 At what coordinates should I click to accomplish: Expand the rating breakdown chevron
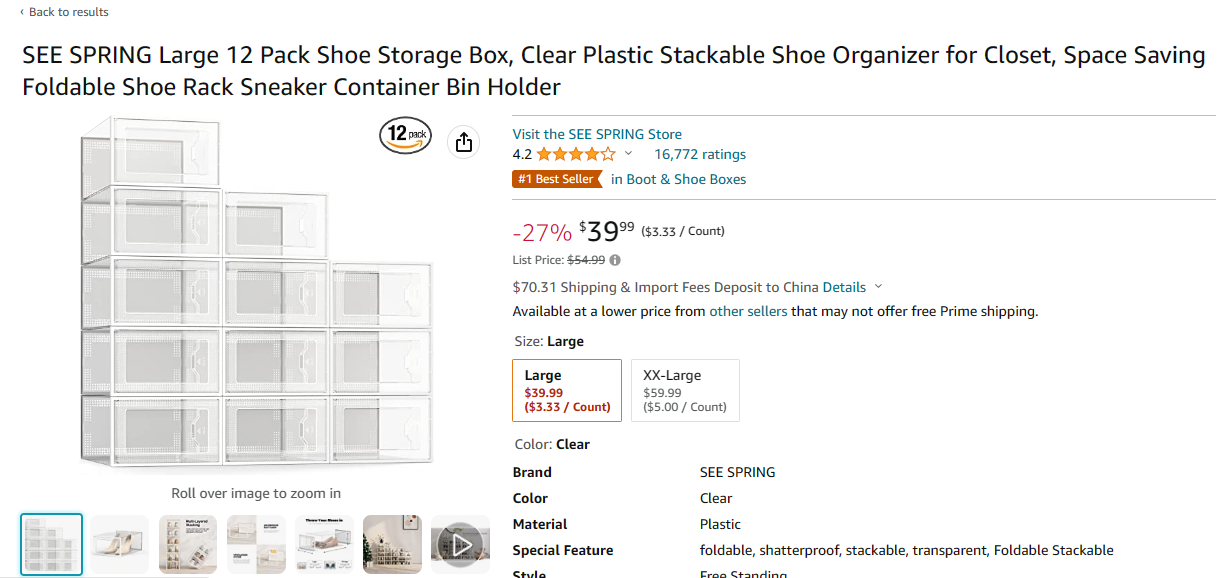pos(628,154)
